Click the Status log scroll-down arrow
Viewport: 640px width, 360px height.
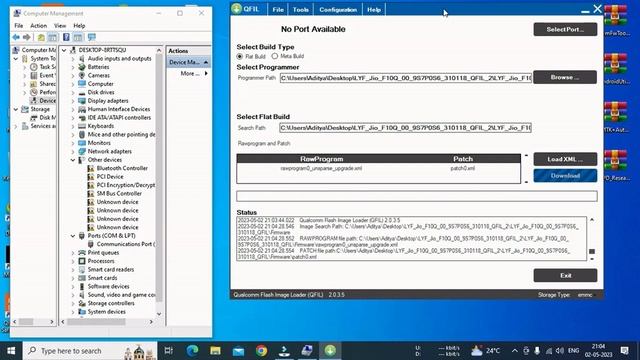(592, 259)
